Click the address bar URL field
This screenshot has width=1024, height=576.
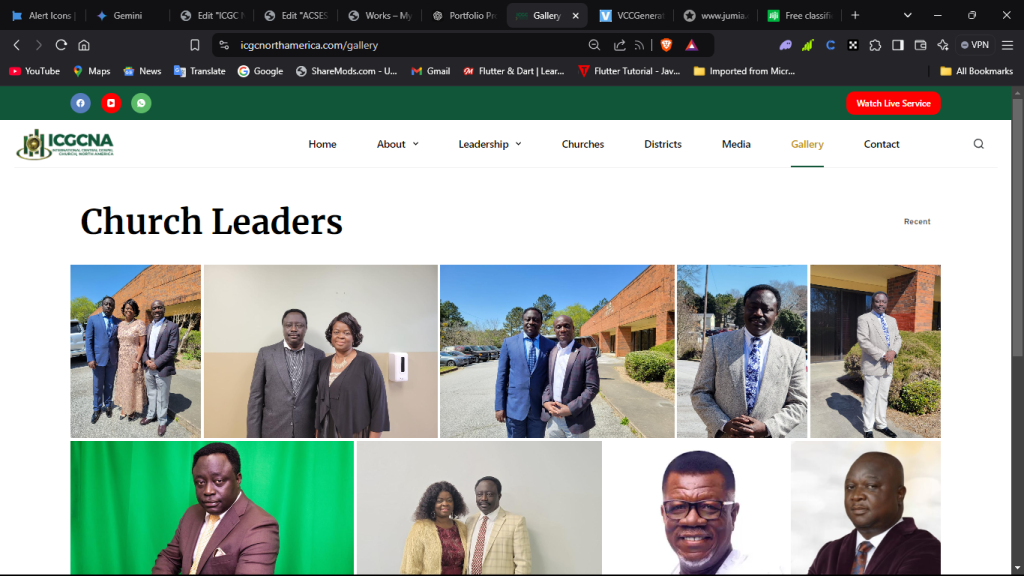coord(400,45)
